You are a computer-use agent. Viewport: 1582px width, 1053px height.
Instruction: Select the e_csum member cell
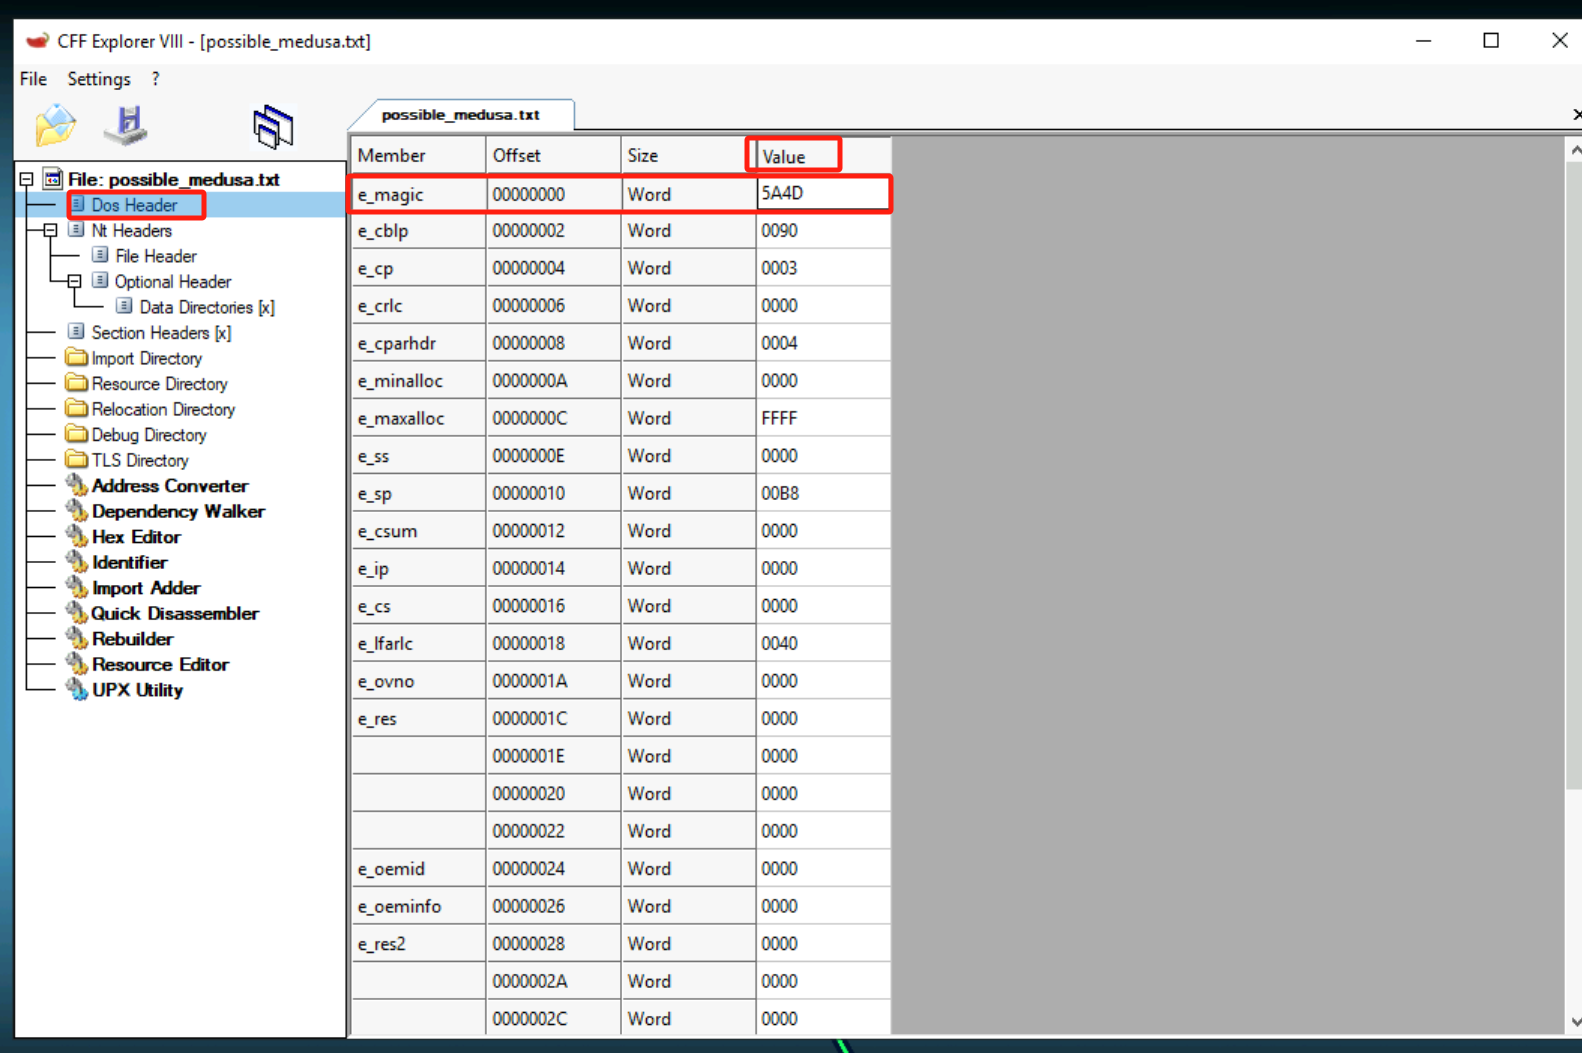(x=418, y=531)
